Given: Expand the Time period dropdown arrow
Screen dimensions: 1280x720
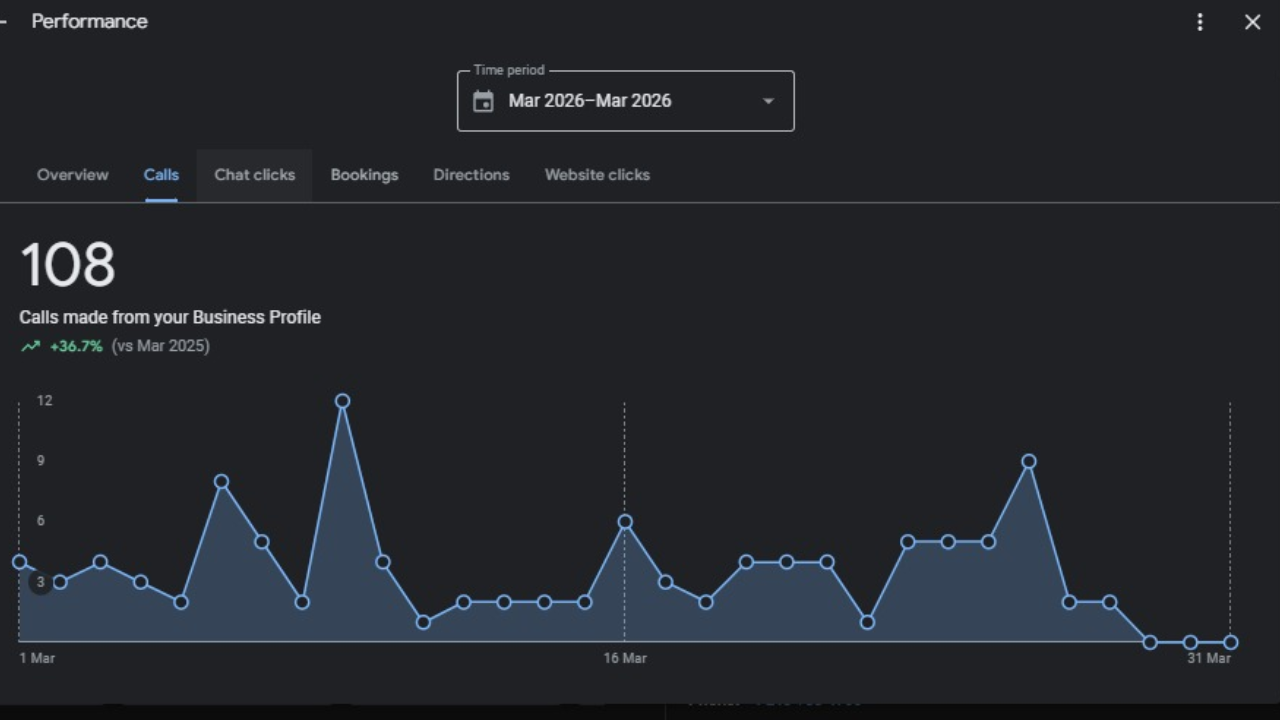Looking at the screenshot, I should 768,101.
